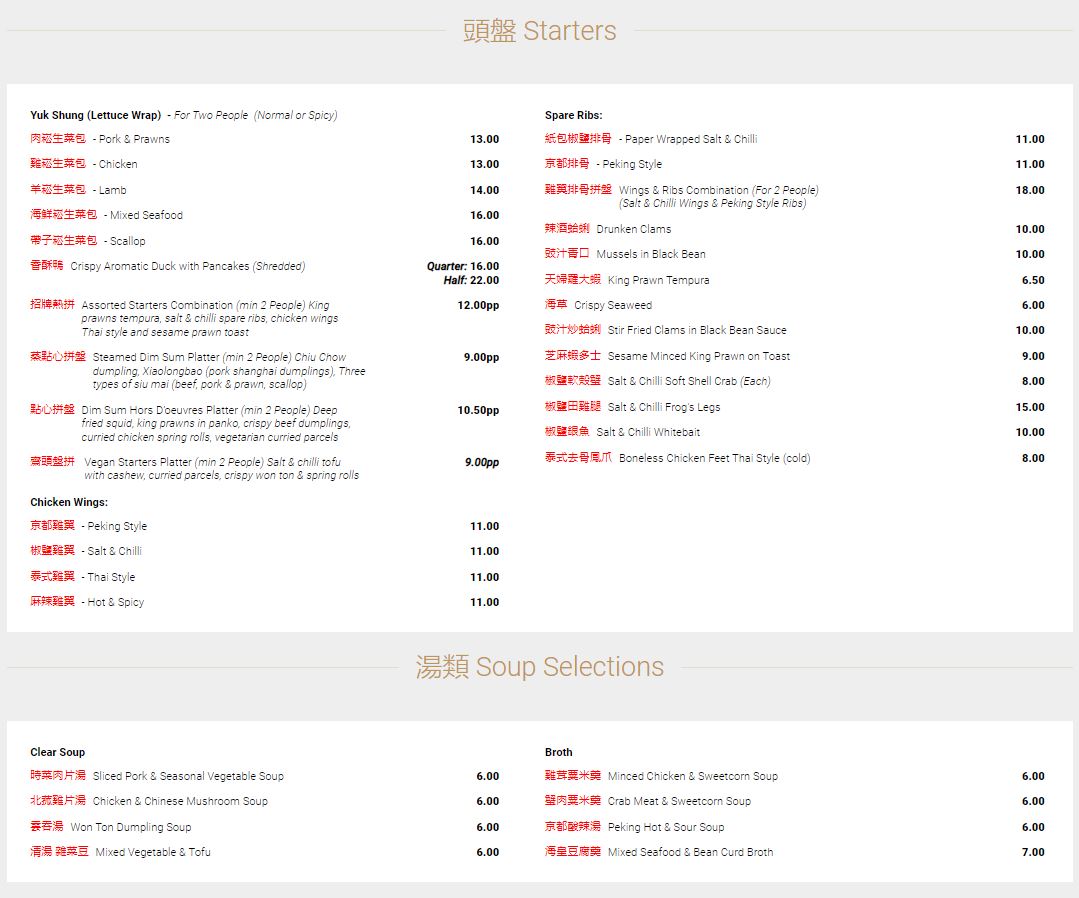This screenshot has height=898, width=1079.
Task: Click Salt & Chilli Frog's Legs item
Action: point(663,407)
